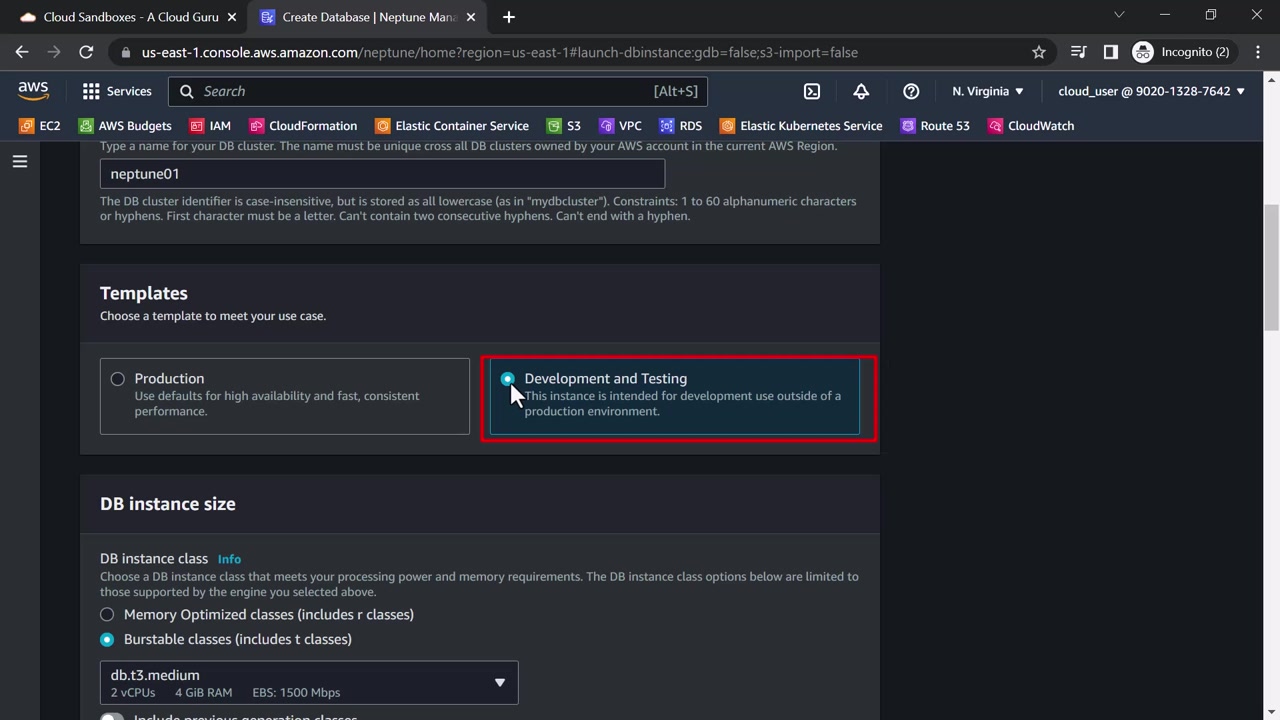
Task: Go back in browser history
Action: pos(22,52)
